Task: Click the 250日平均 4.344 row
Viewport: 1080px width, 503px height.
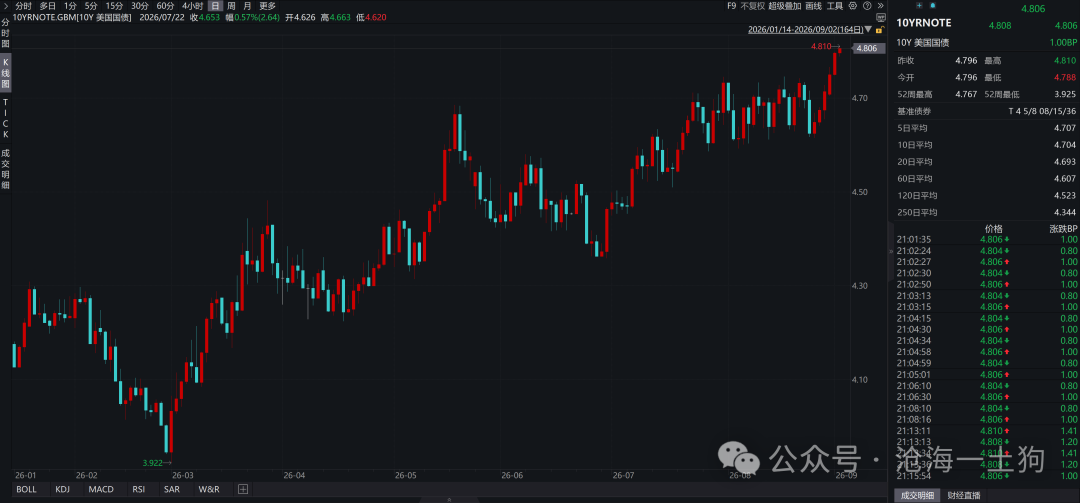Action: (x=986, y=212)
